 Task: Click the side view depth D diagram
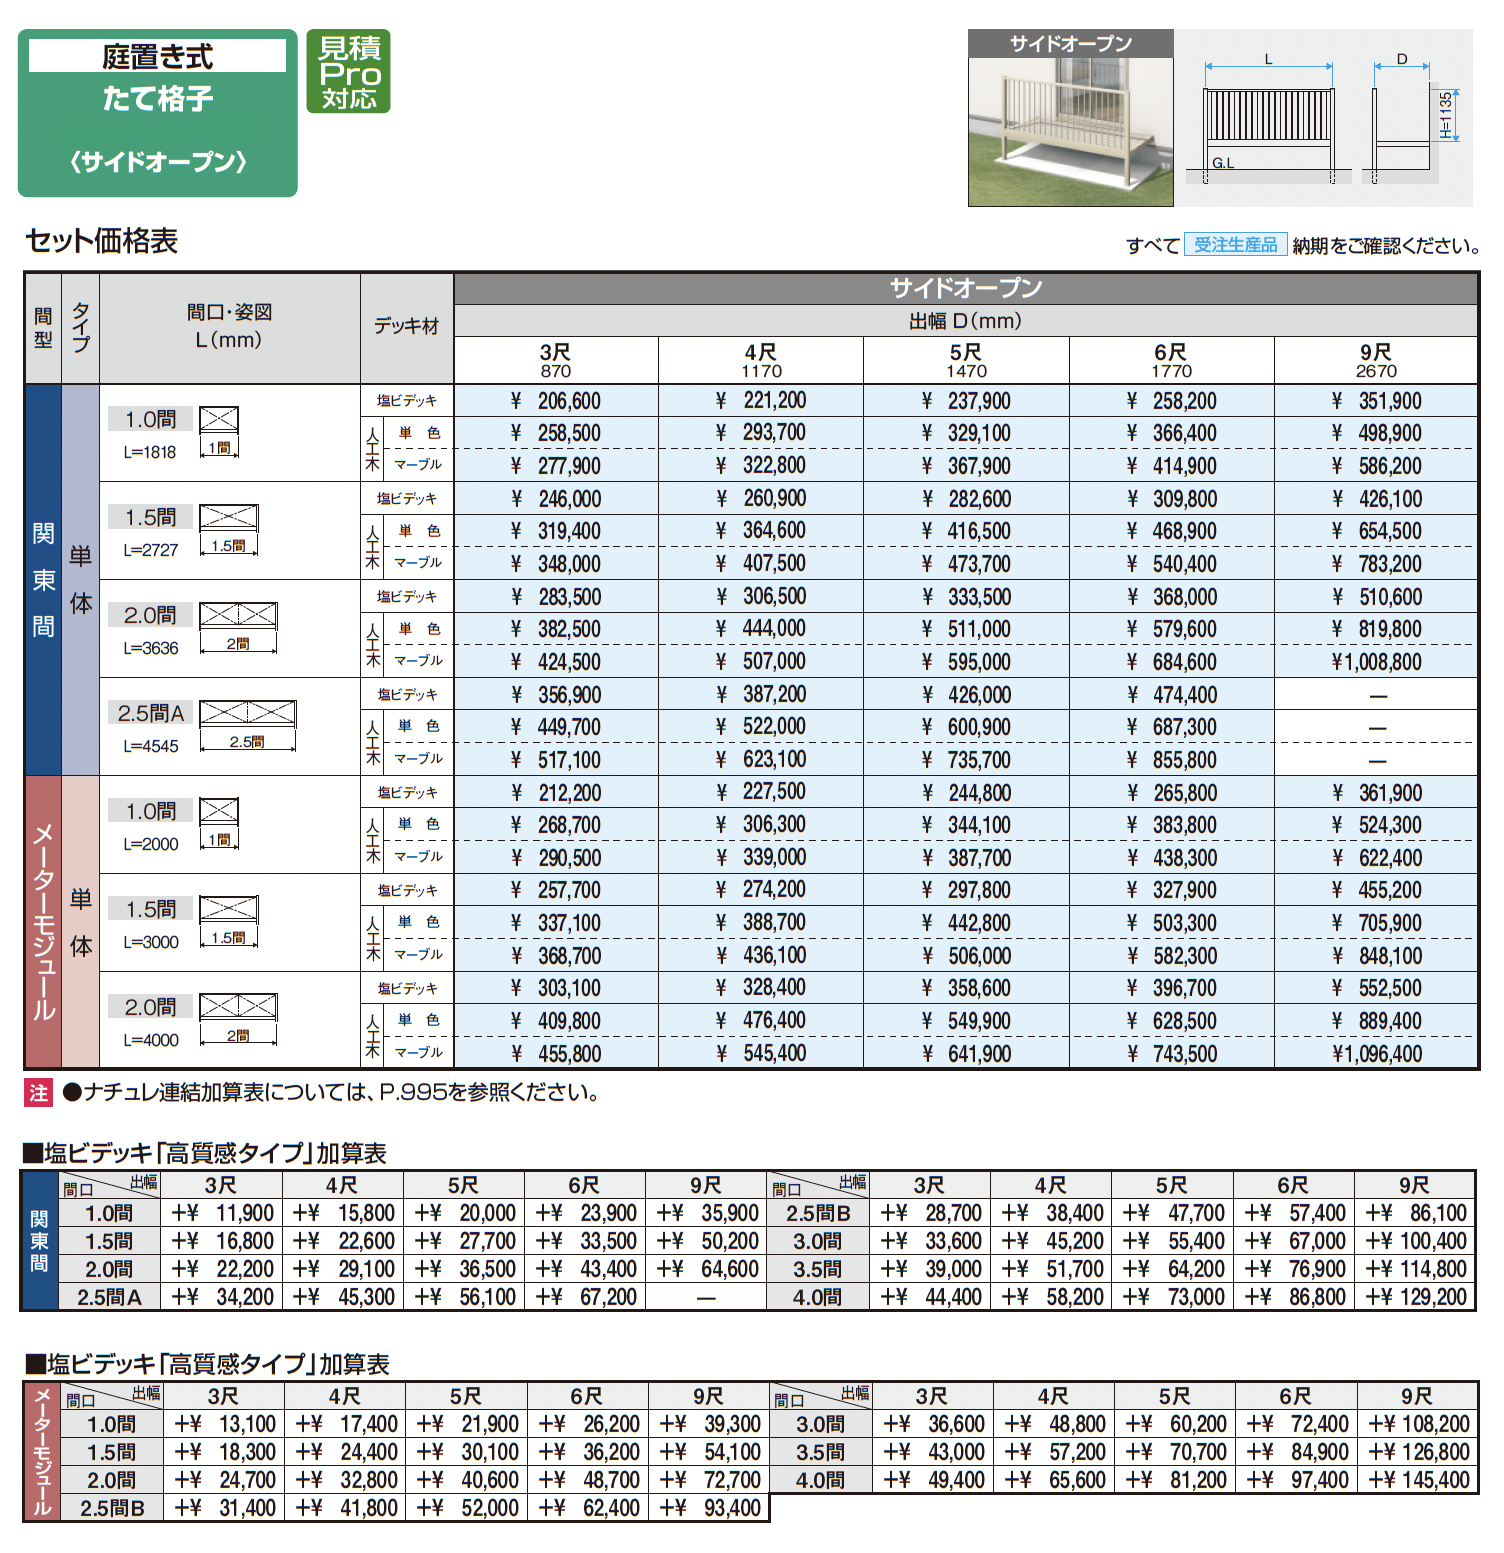(x=1411, y=120)
